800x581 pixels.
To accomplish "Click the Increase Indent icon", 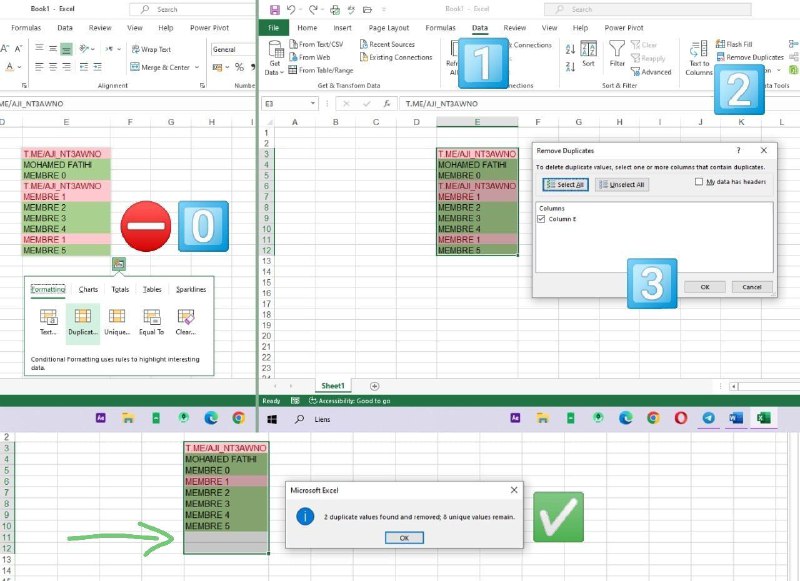I will 97,67.
